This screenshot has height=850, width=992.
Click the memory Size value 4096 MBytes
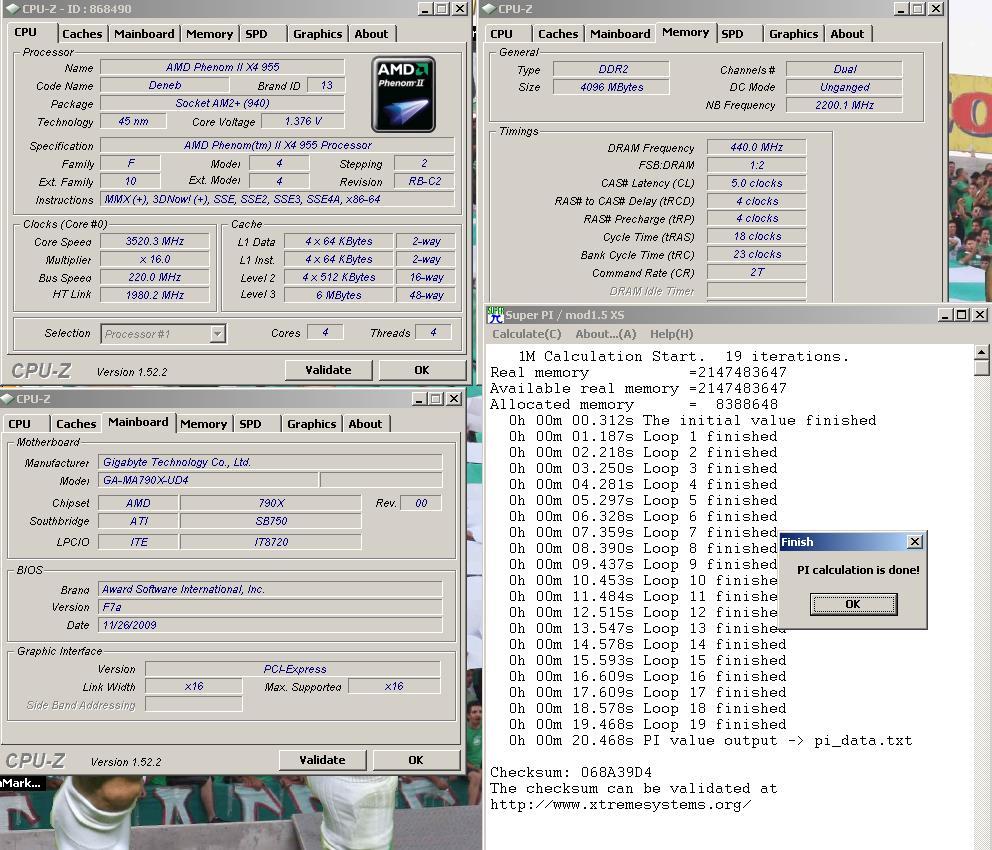click(x=611, y=87)
